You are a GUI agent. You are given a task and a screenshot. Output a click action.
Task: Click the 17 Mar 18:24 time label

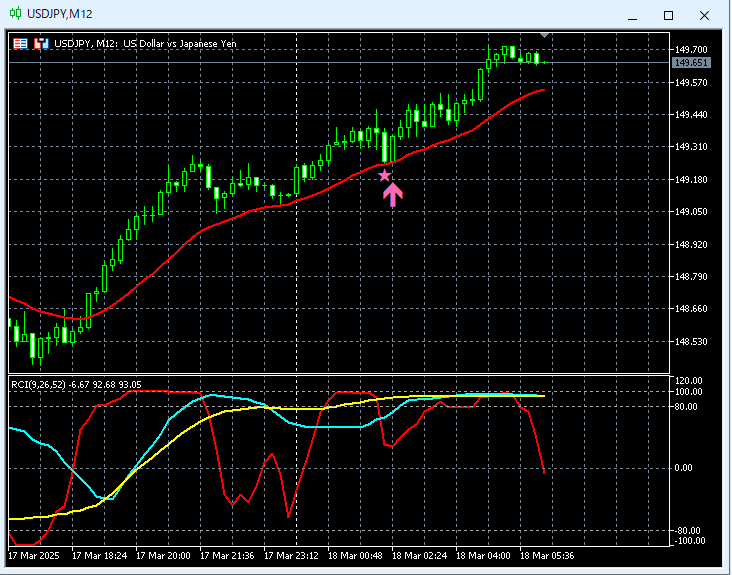(99, 556)
